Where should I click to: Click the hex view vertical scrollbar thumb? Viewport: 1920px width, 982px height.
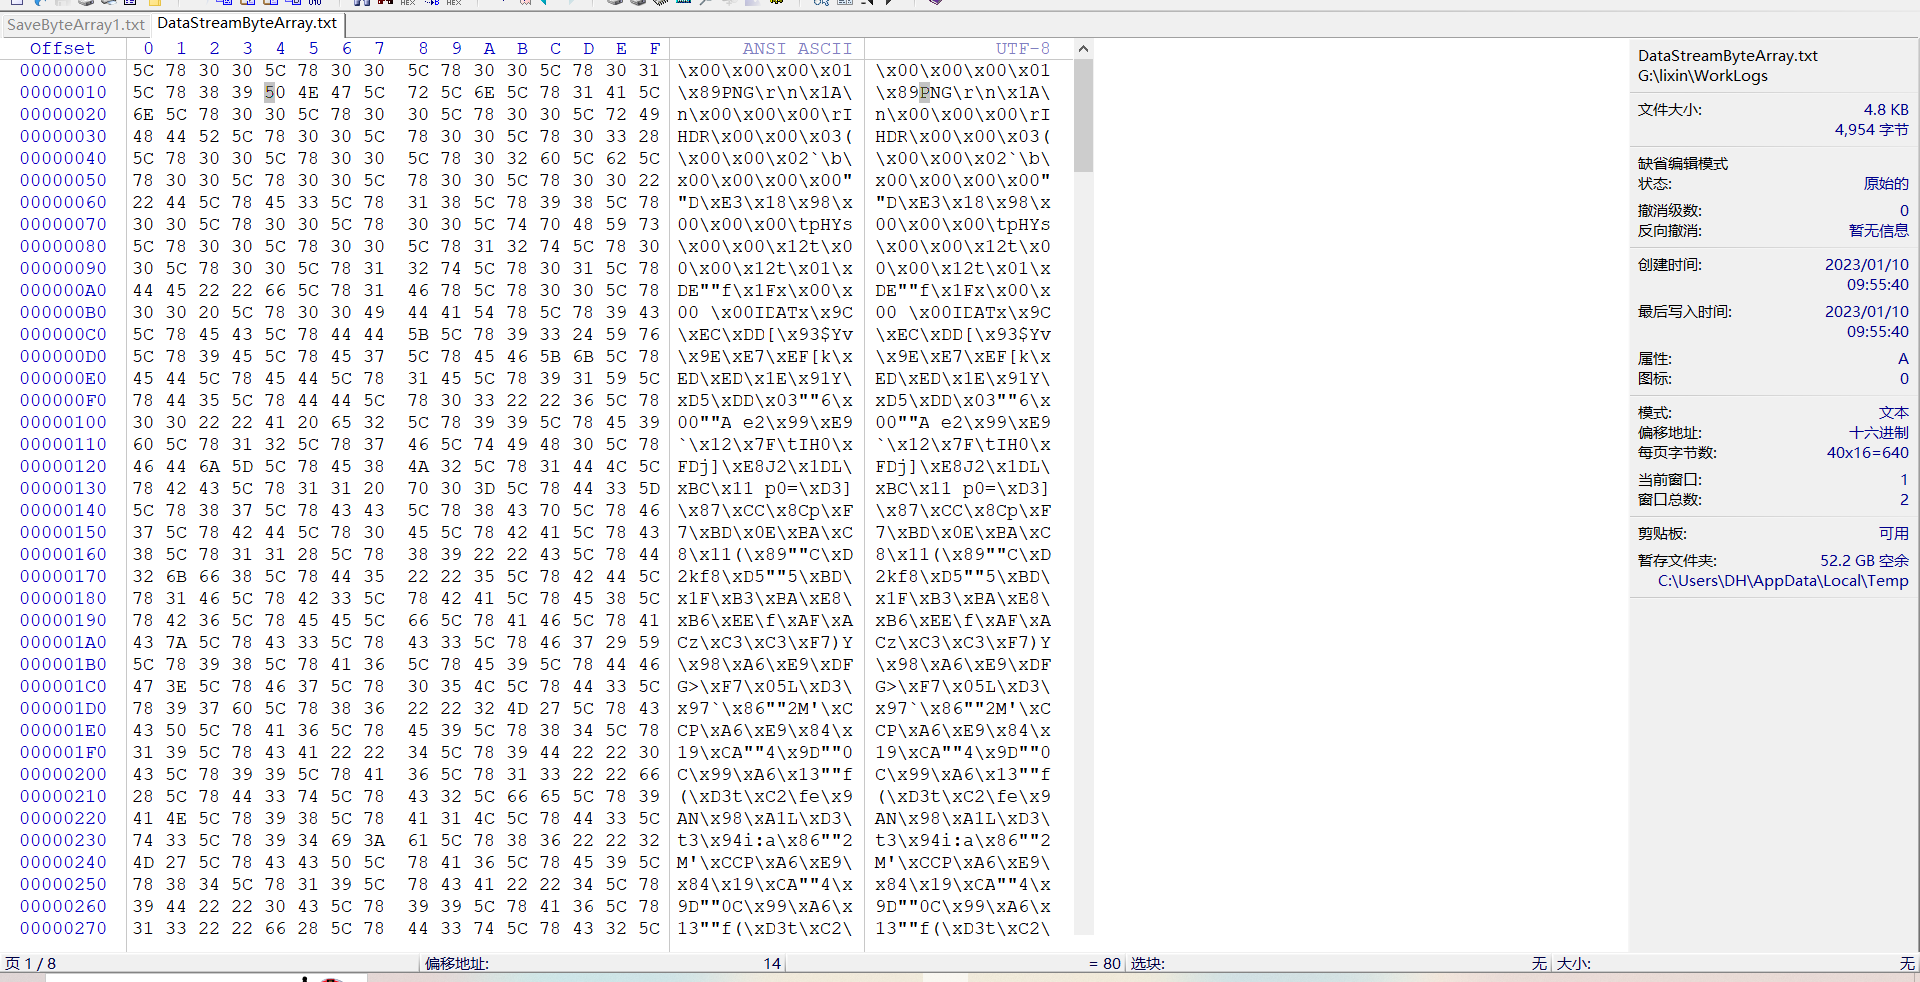pyautogui.click(x=1083, y=115)
